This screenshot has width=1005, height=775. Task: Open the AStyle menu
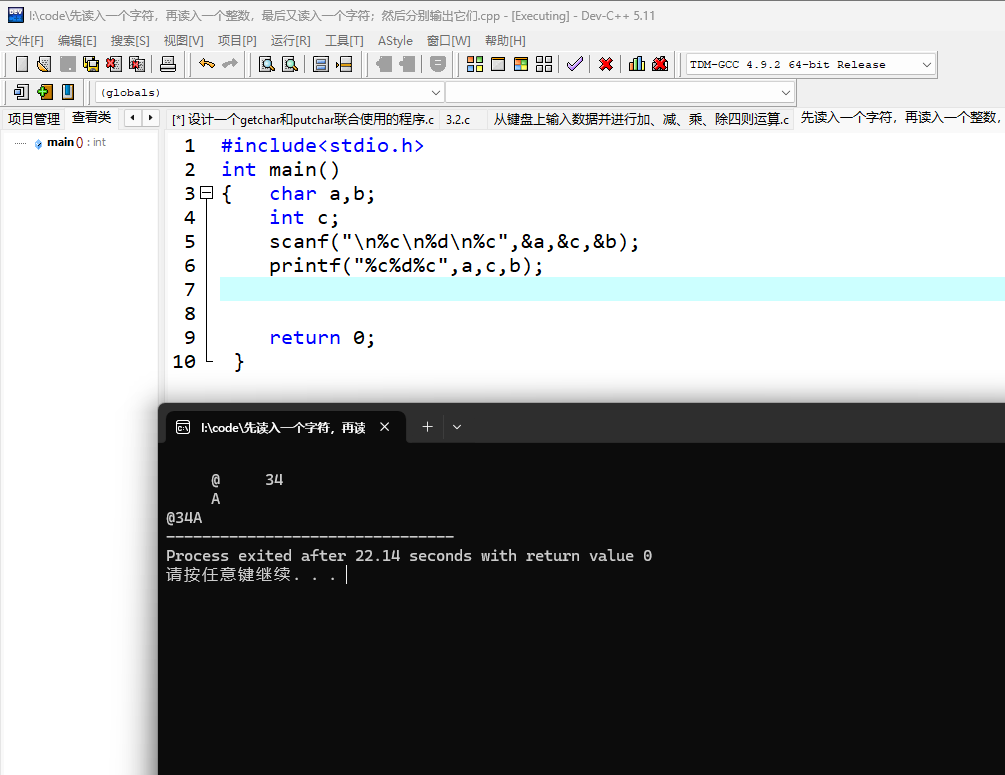coord(395,40)
